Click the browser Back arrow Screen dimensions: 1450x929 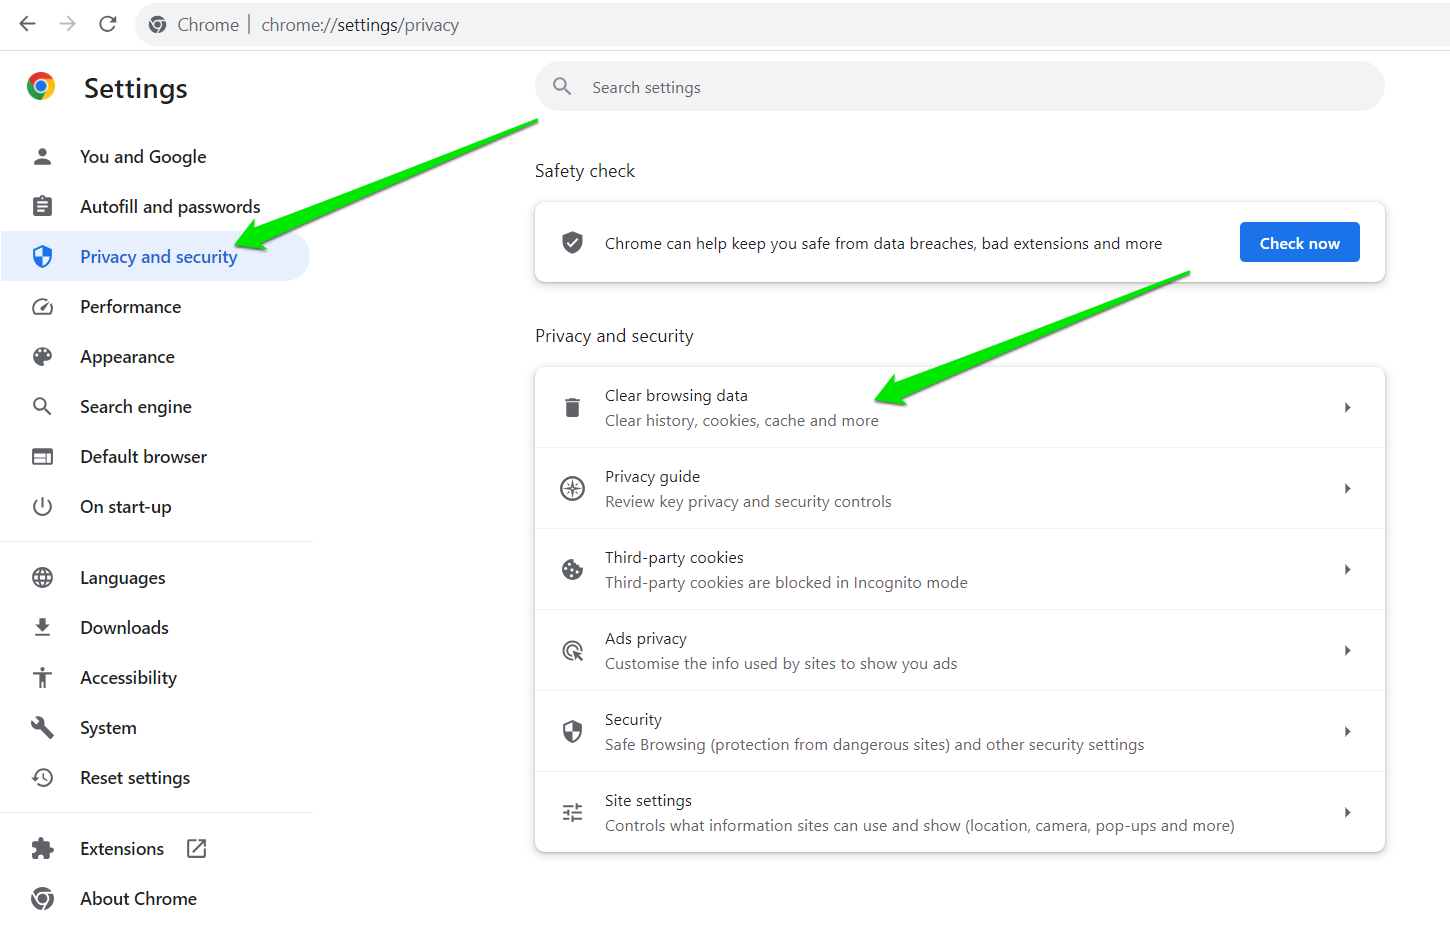pyautogui.click(x=28, y=24)
